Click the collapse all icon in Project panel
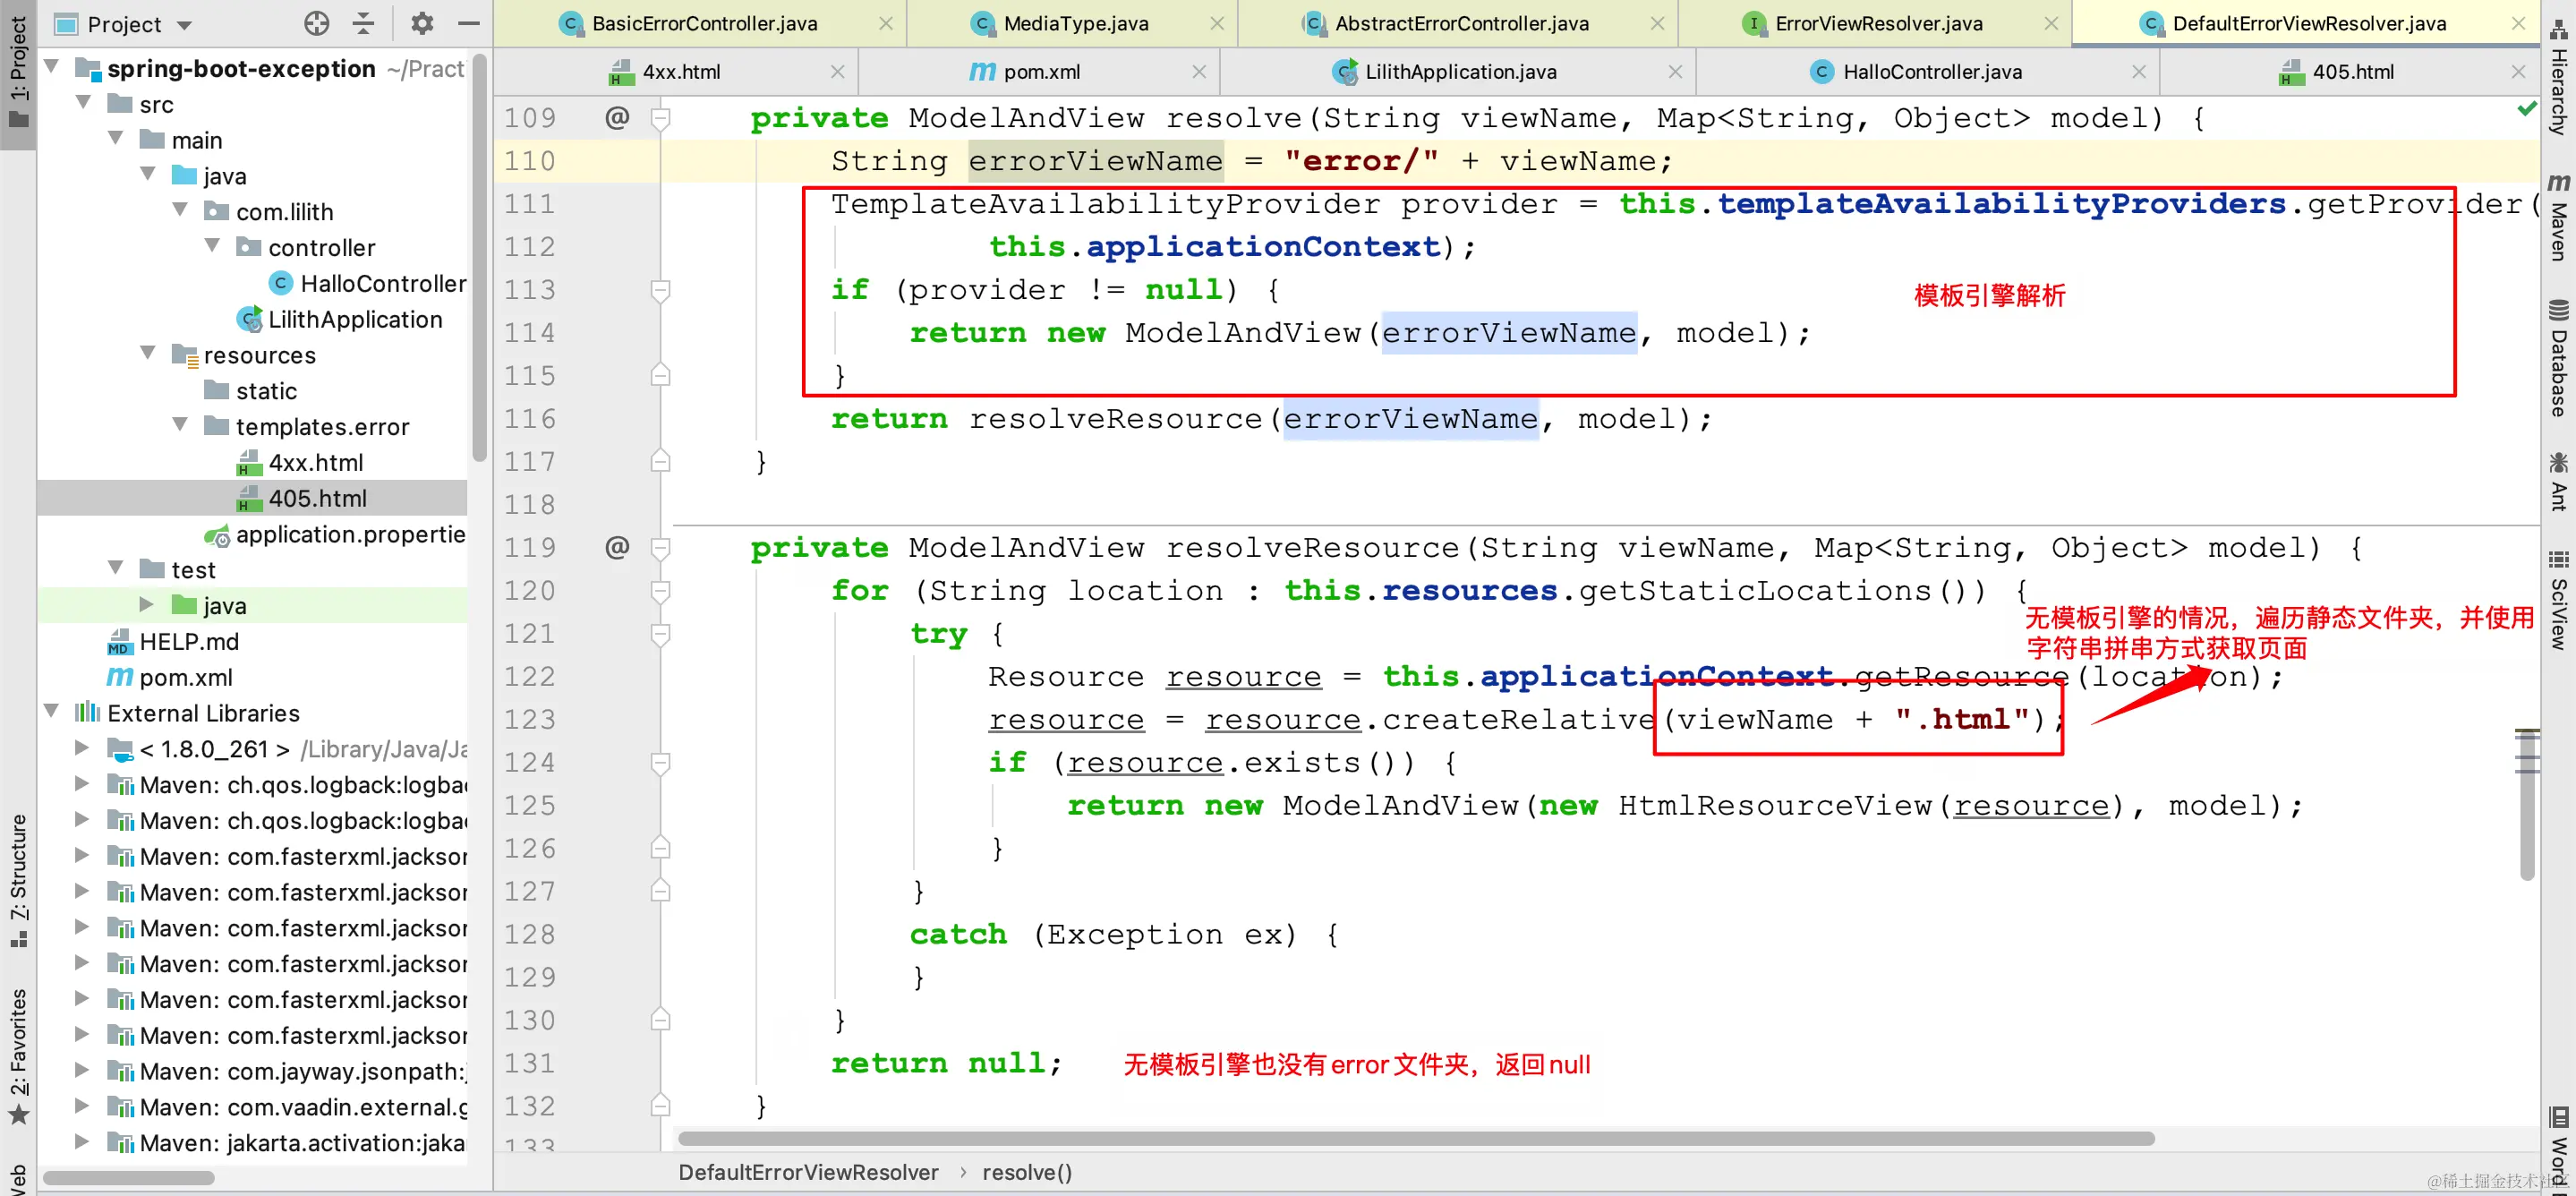Screen dimensions: 2576x1196 point(364,24)
